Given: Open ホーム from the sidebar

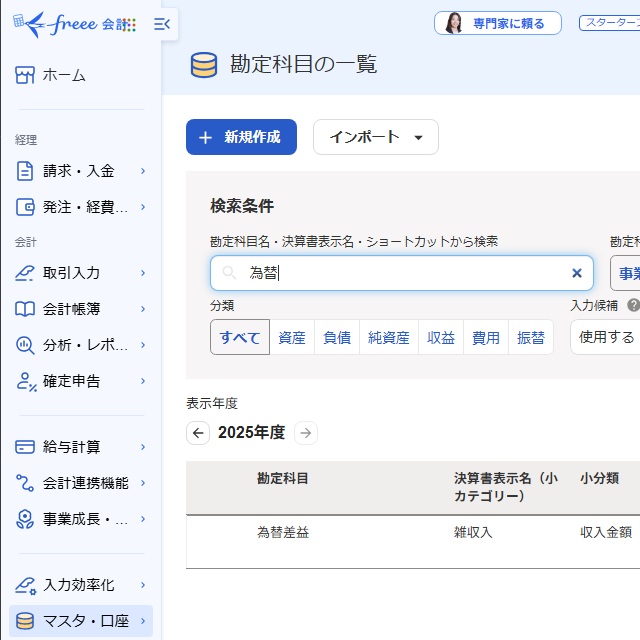Looking at the screenshot, I should [x=64, y=75].
